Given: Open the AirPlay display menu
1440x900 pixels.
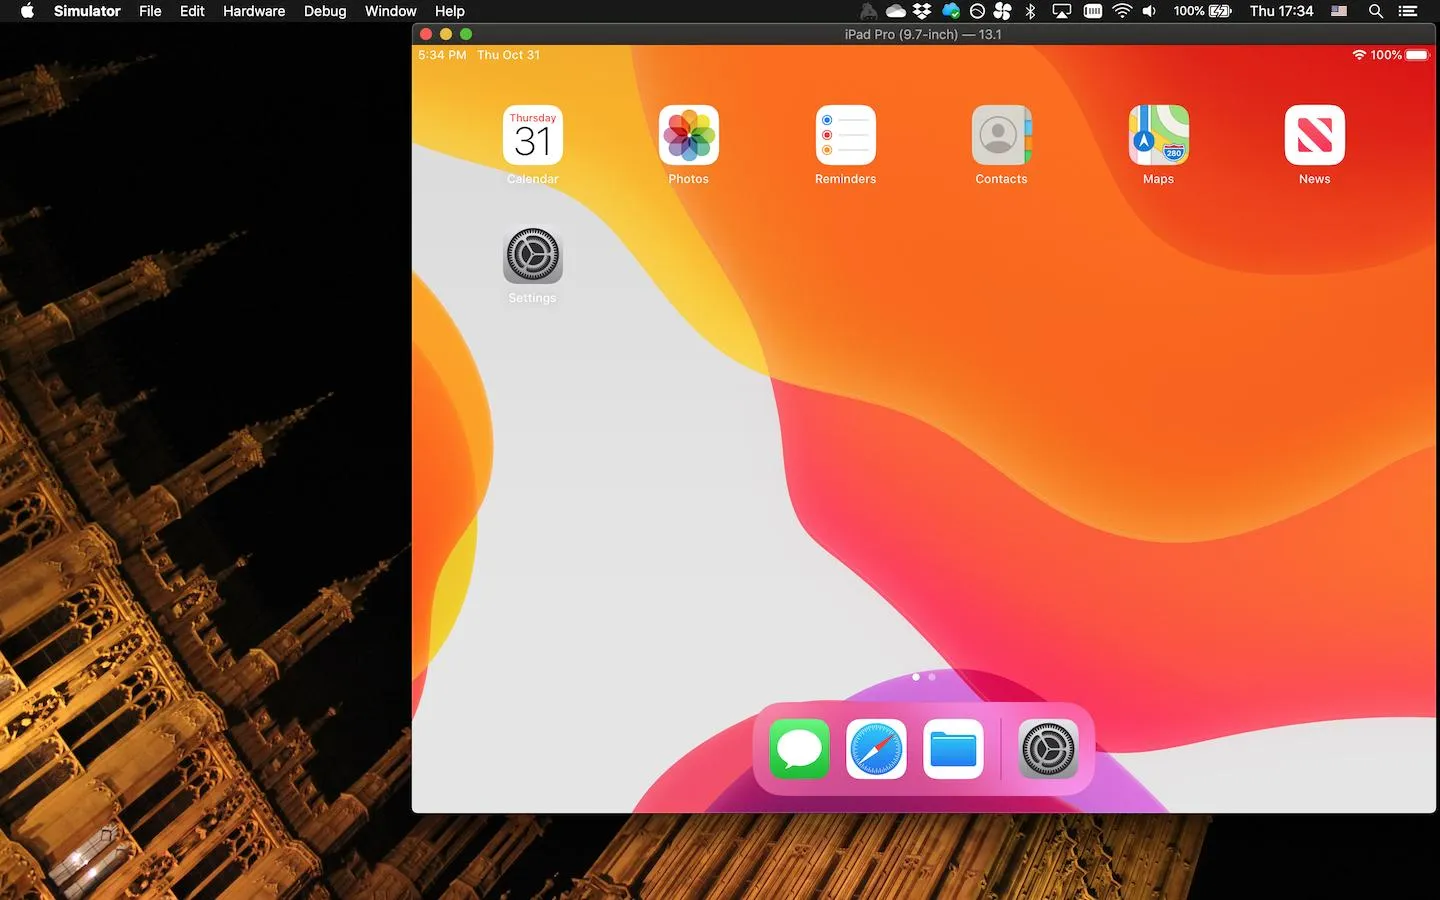Looking at the screenshot, I should [x=1062, y=11].
